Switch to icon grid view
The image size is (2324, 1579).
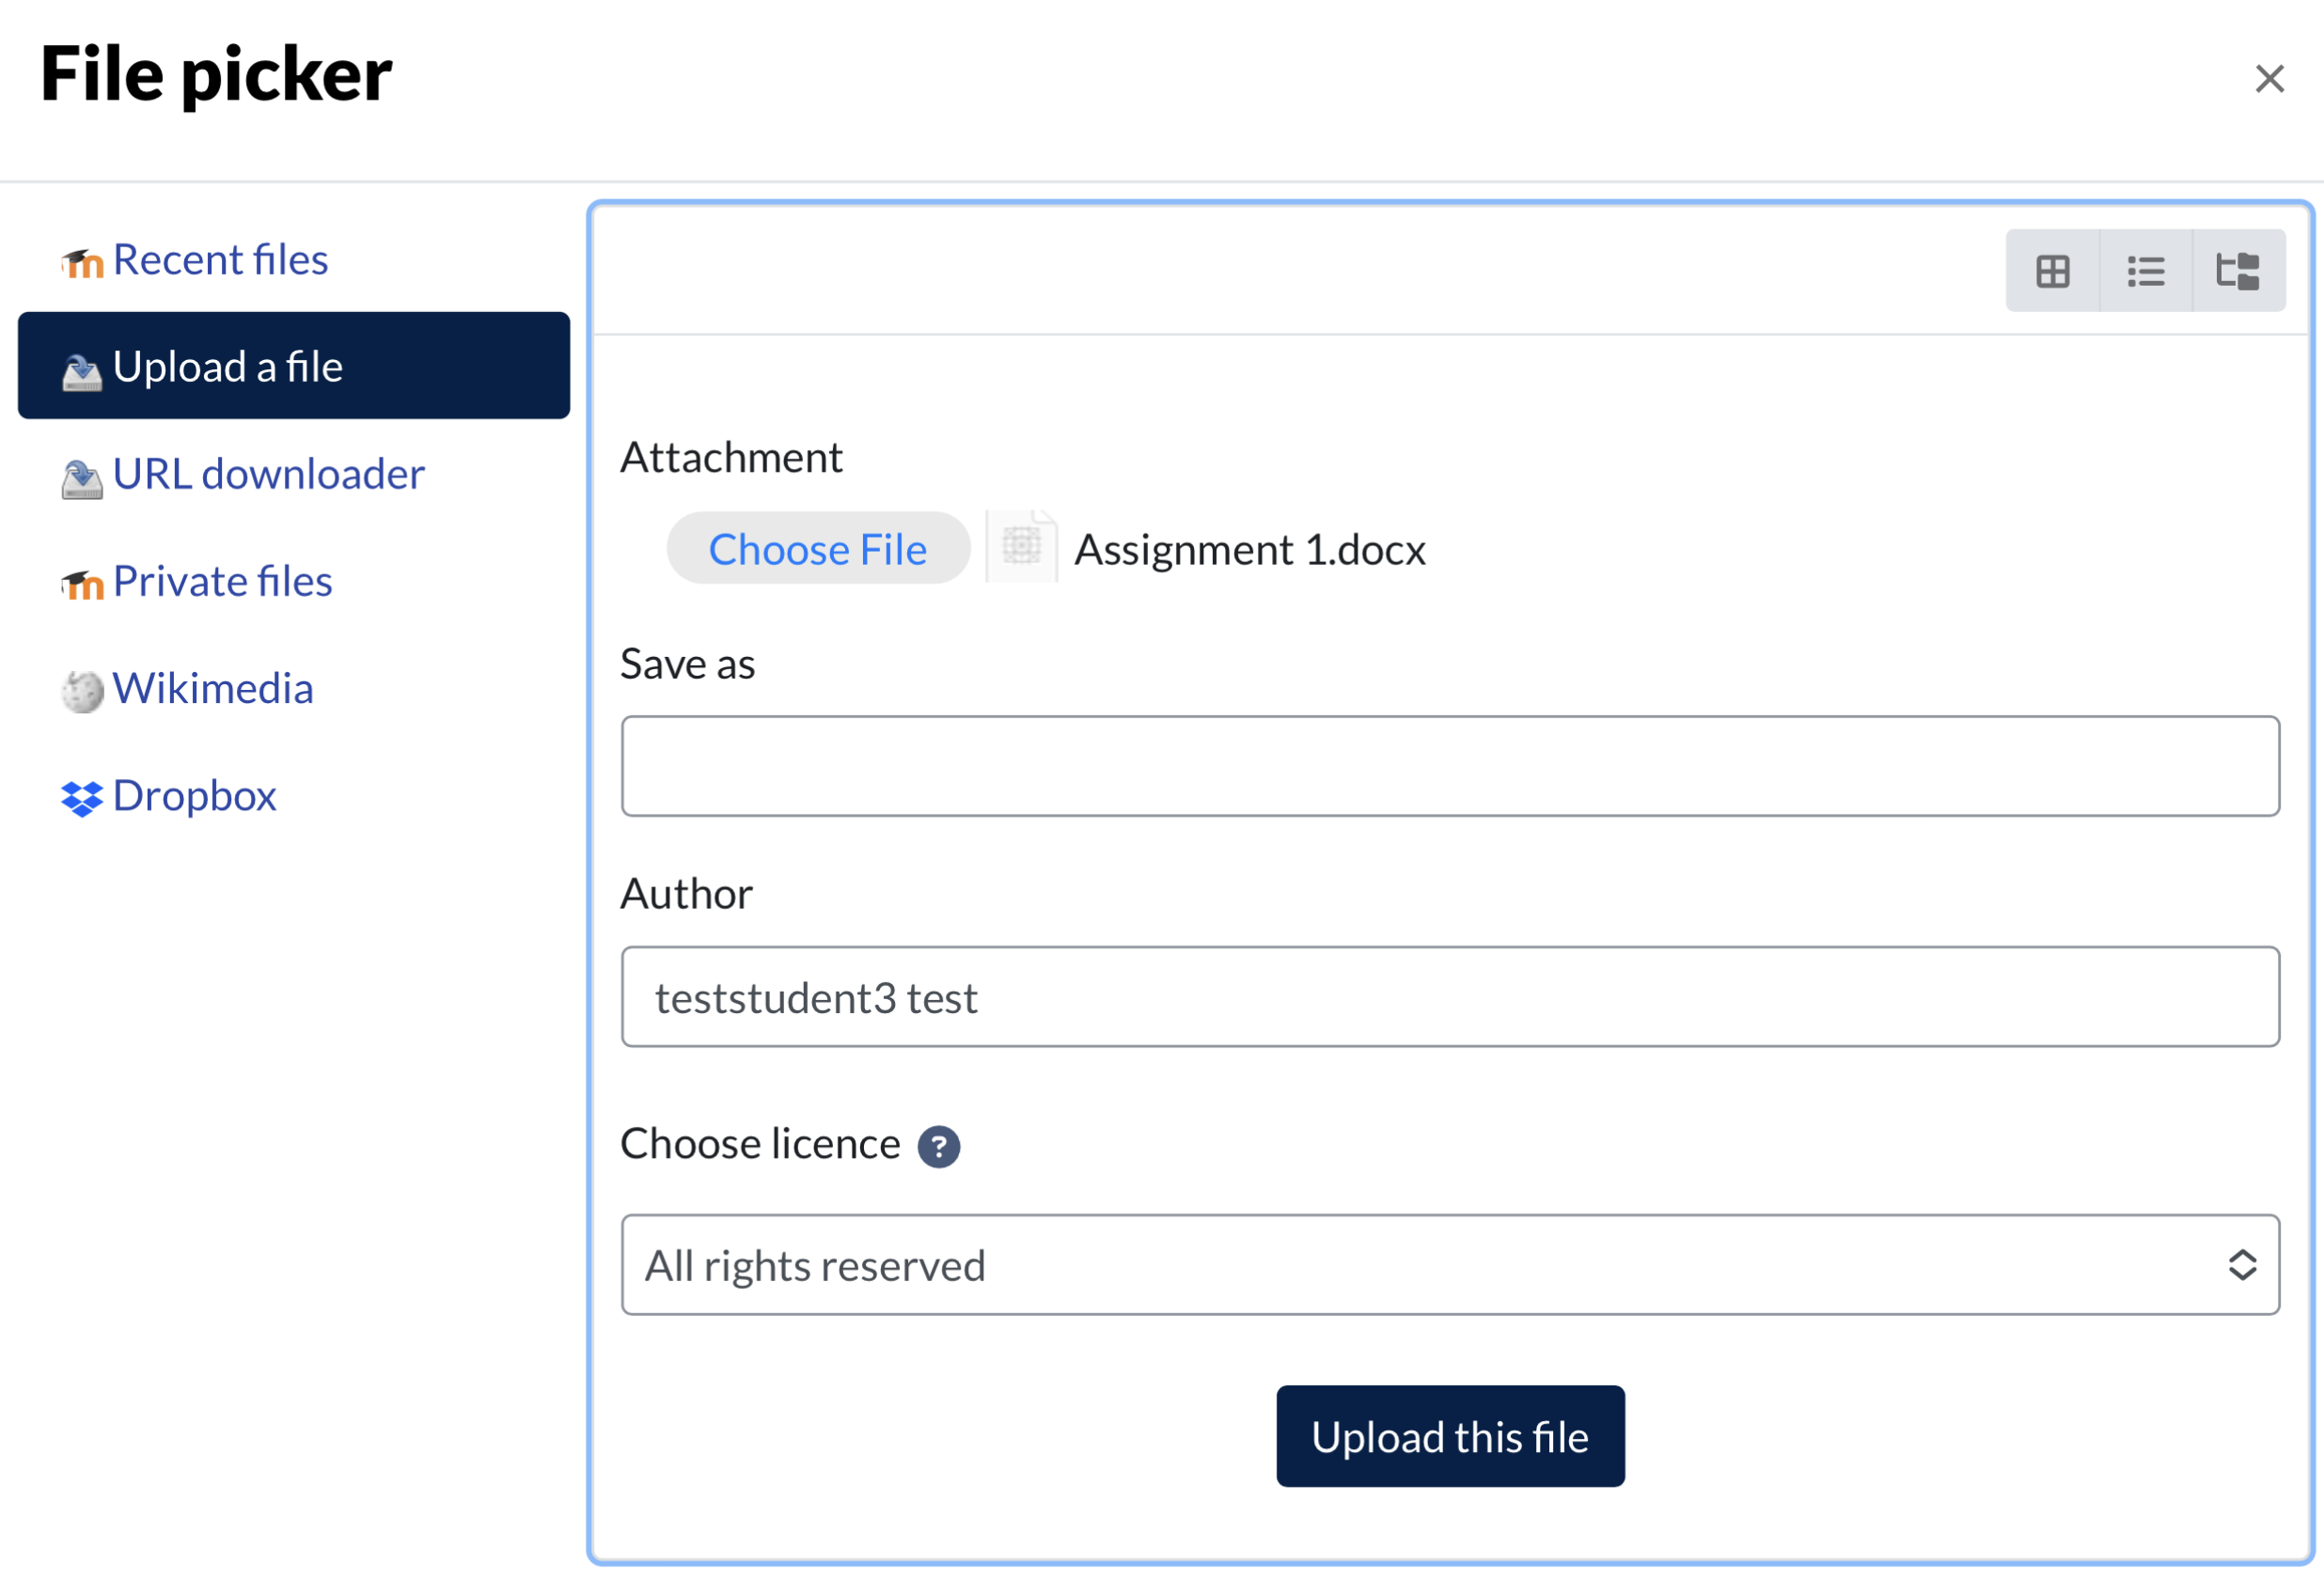point(2052,271)
